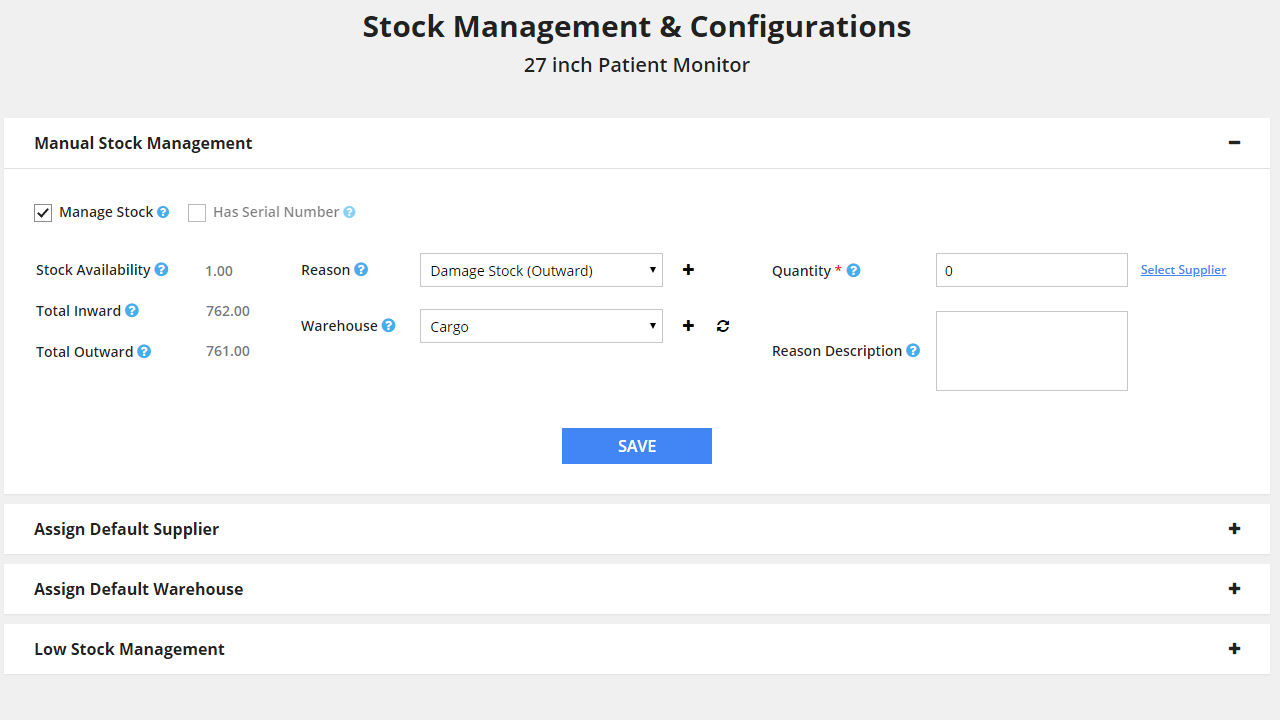This screenshot has width=1280, height=720.
Task: Add new warehouse with plus icon
Action: [x=688, y=326]
